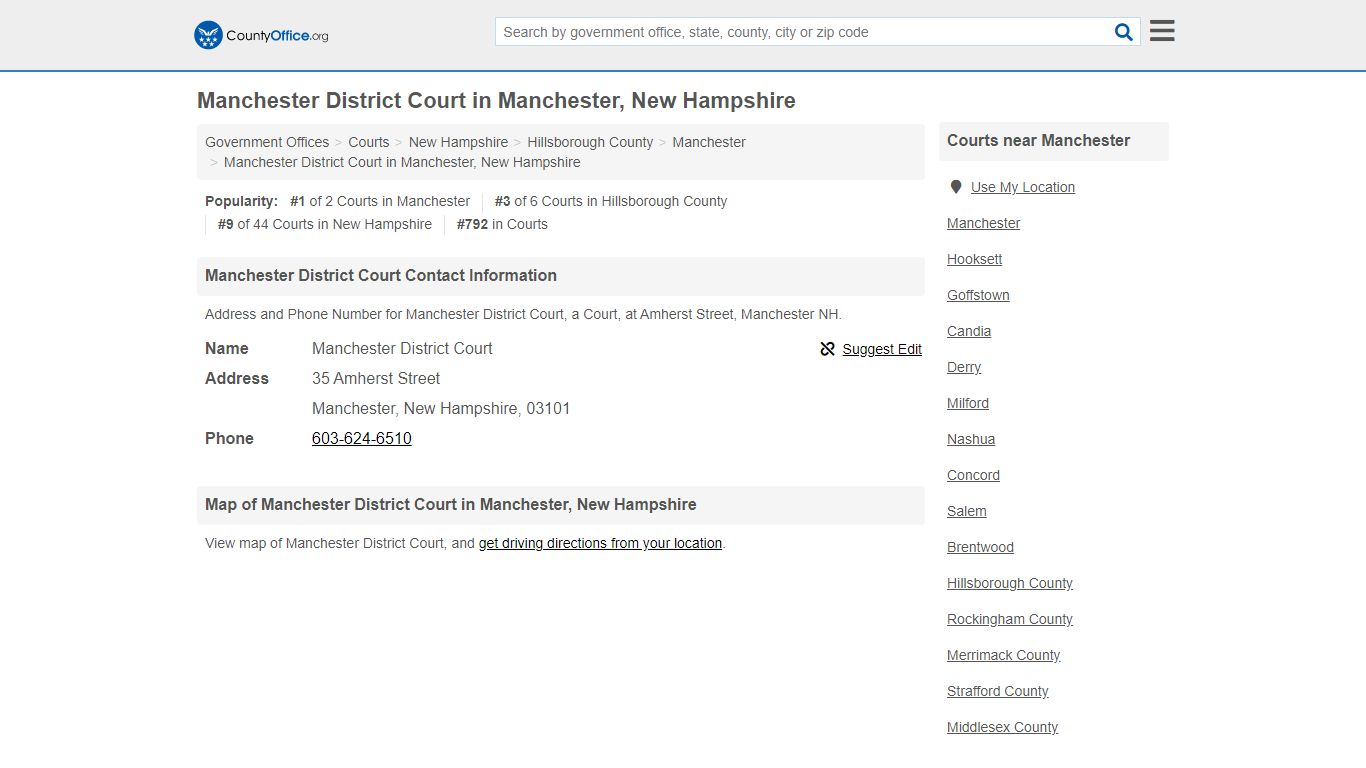The width and height of the screenshot is (1366, 768).
Task: Open Milford courts link
Action: pyautogui.click(x=968, y=403)
